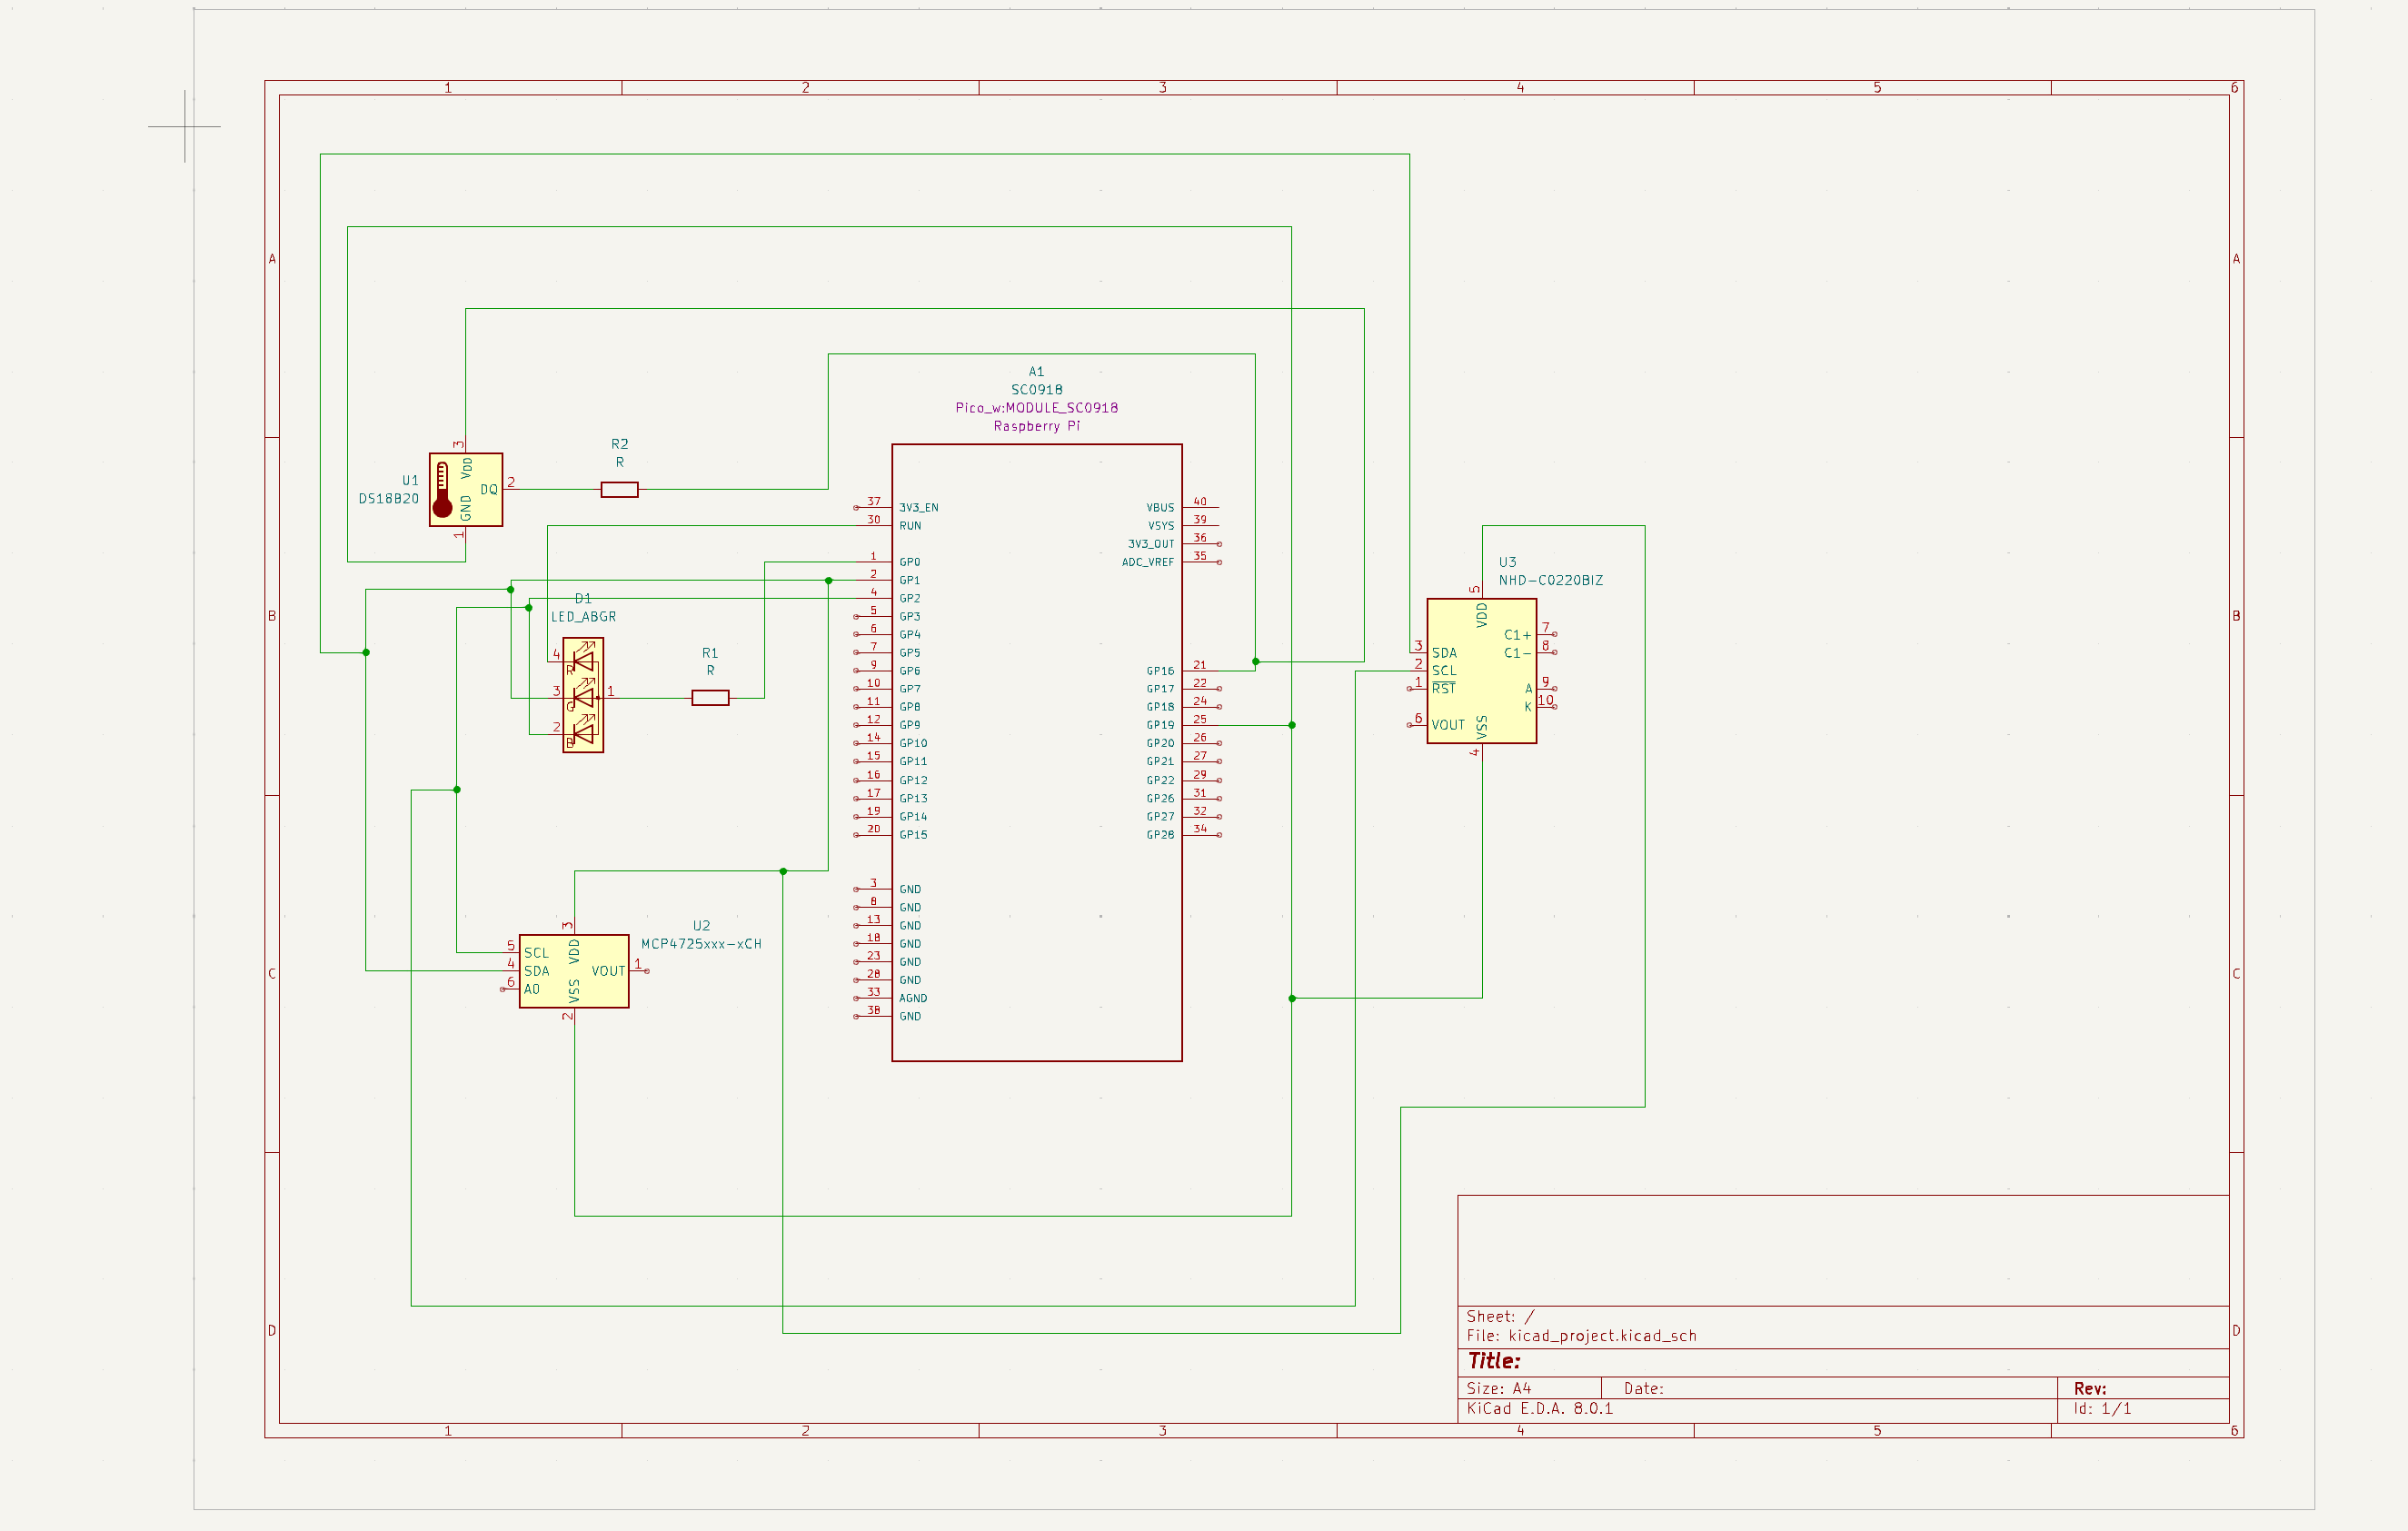Image resolution: width=2408 pixels, height=1531 pixels.
Task: Click the LED_ABGR value label
Action: click(x=583, y=617)
